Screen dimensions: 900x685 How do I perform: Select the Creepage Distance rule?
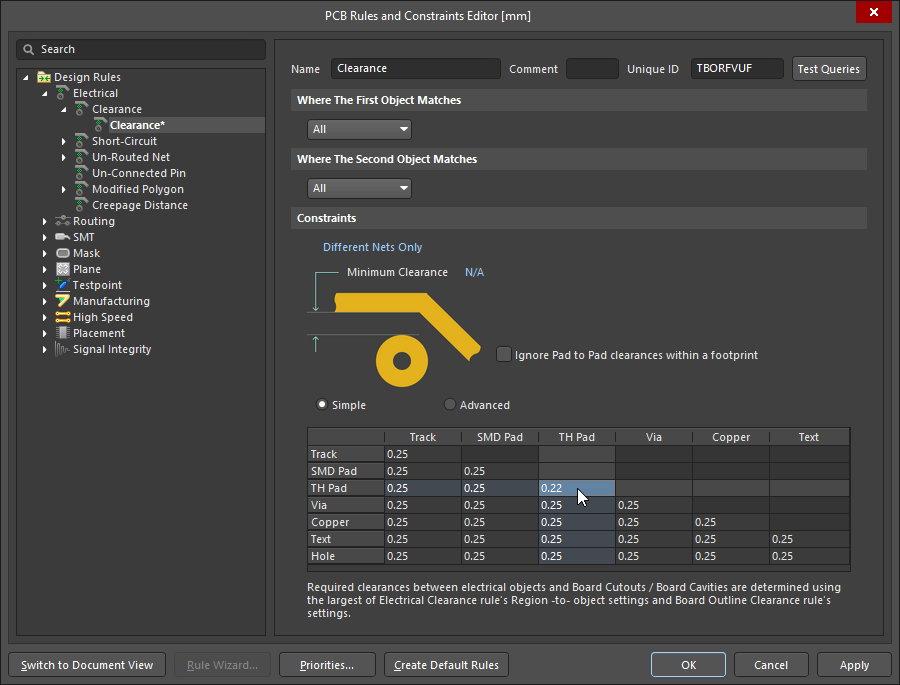point(140,205)
